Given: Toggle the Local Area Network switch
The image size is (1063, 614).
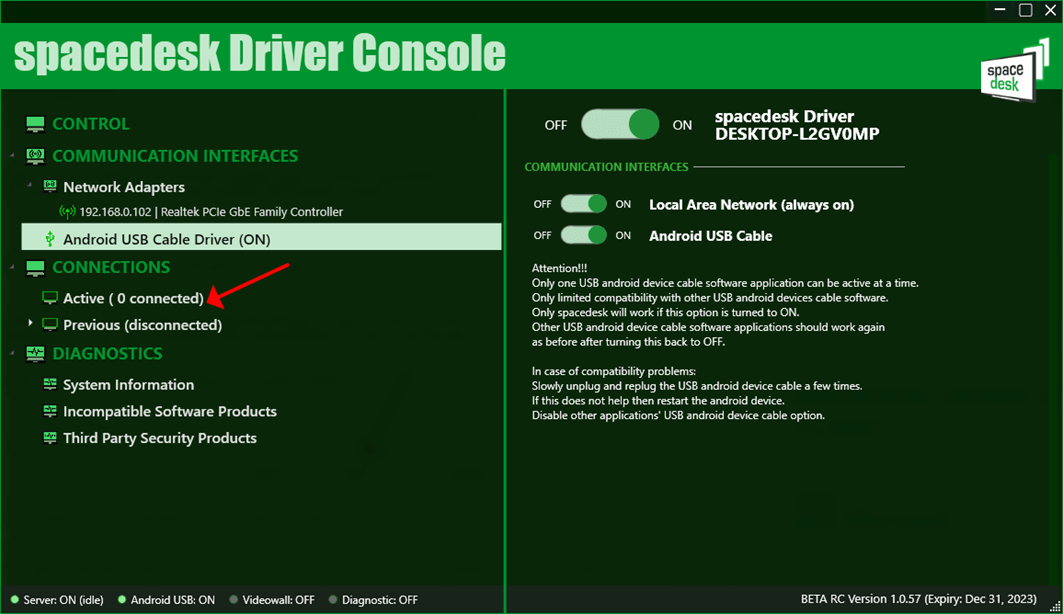Looking at the screenshot, I should point(584,204).
